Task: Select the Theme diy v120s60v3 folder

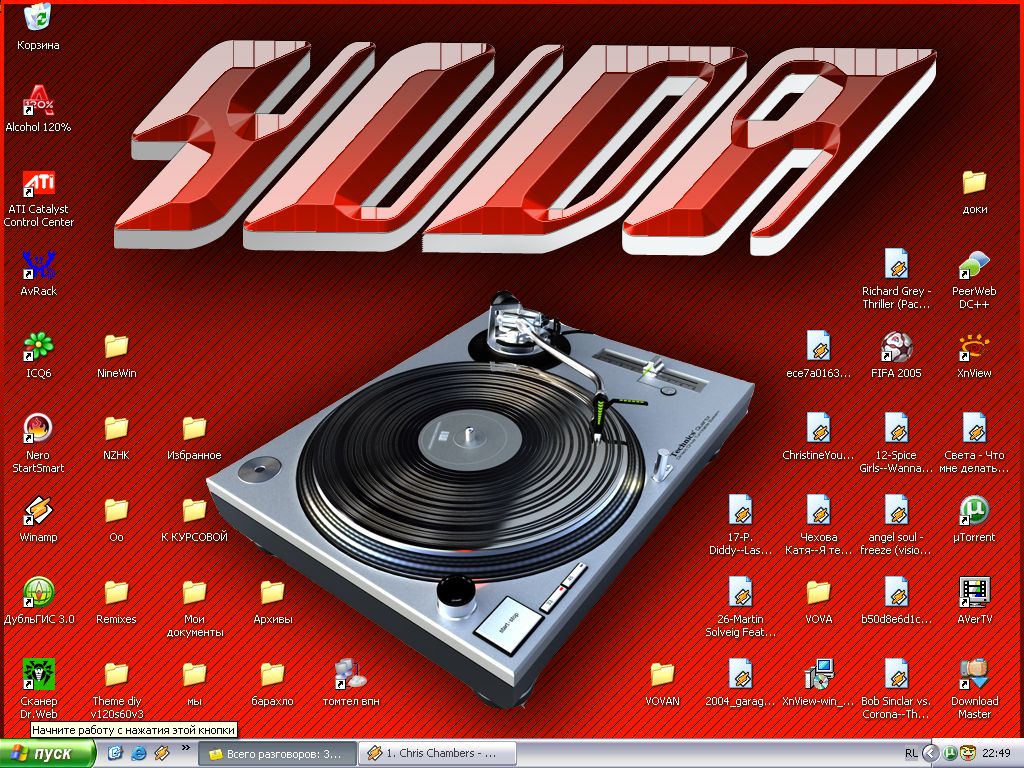Action: (x=117, y=689)
